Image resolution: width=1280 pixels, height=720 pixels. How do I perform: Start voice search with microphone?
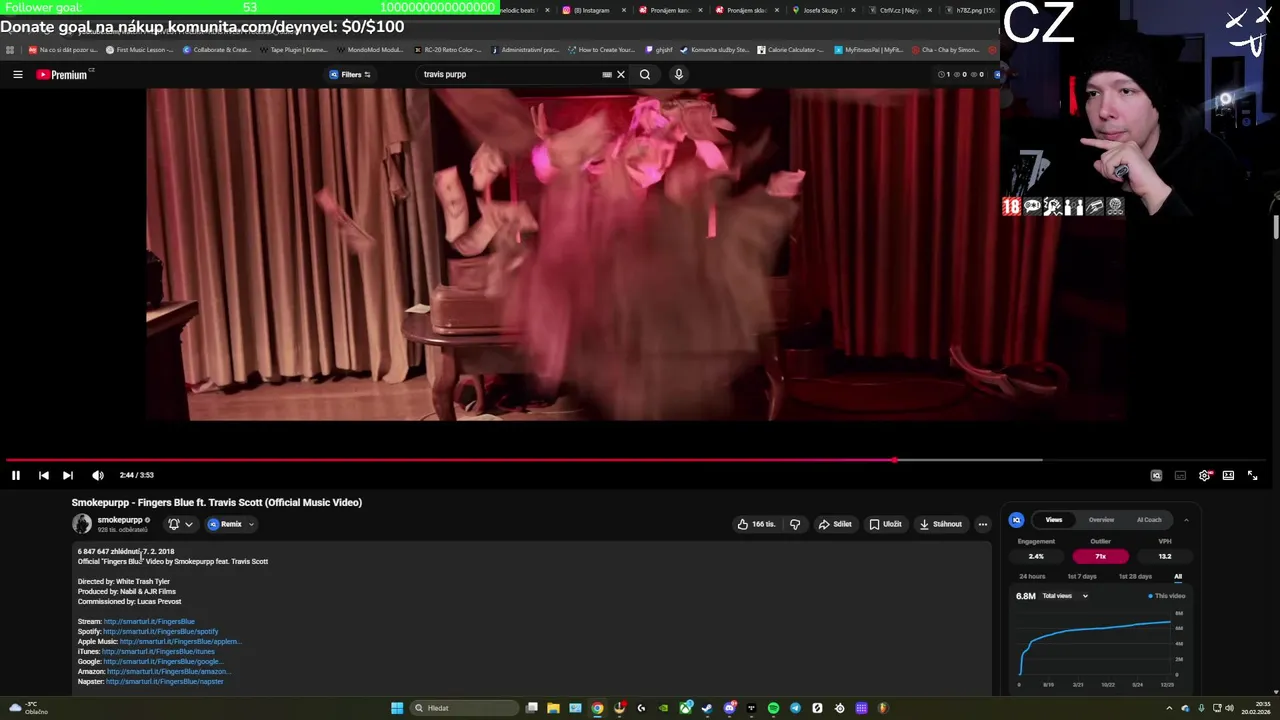pyautogui.click(x=678, y=74)
